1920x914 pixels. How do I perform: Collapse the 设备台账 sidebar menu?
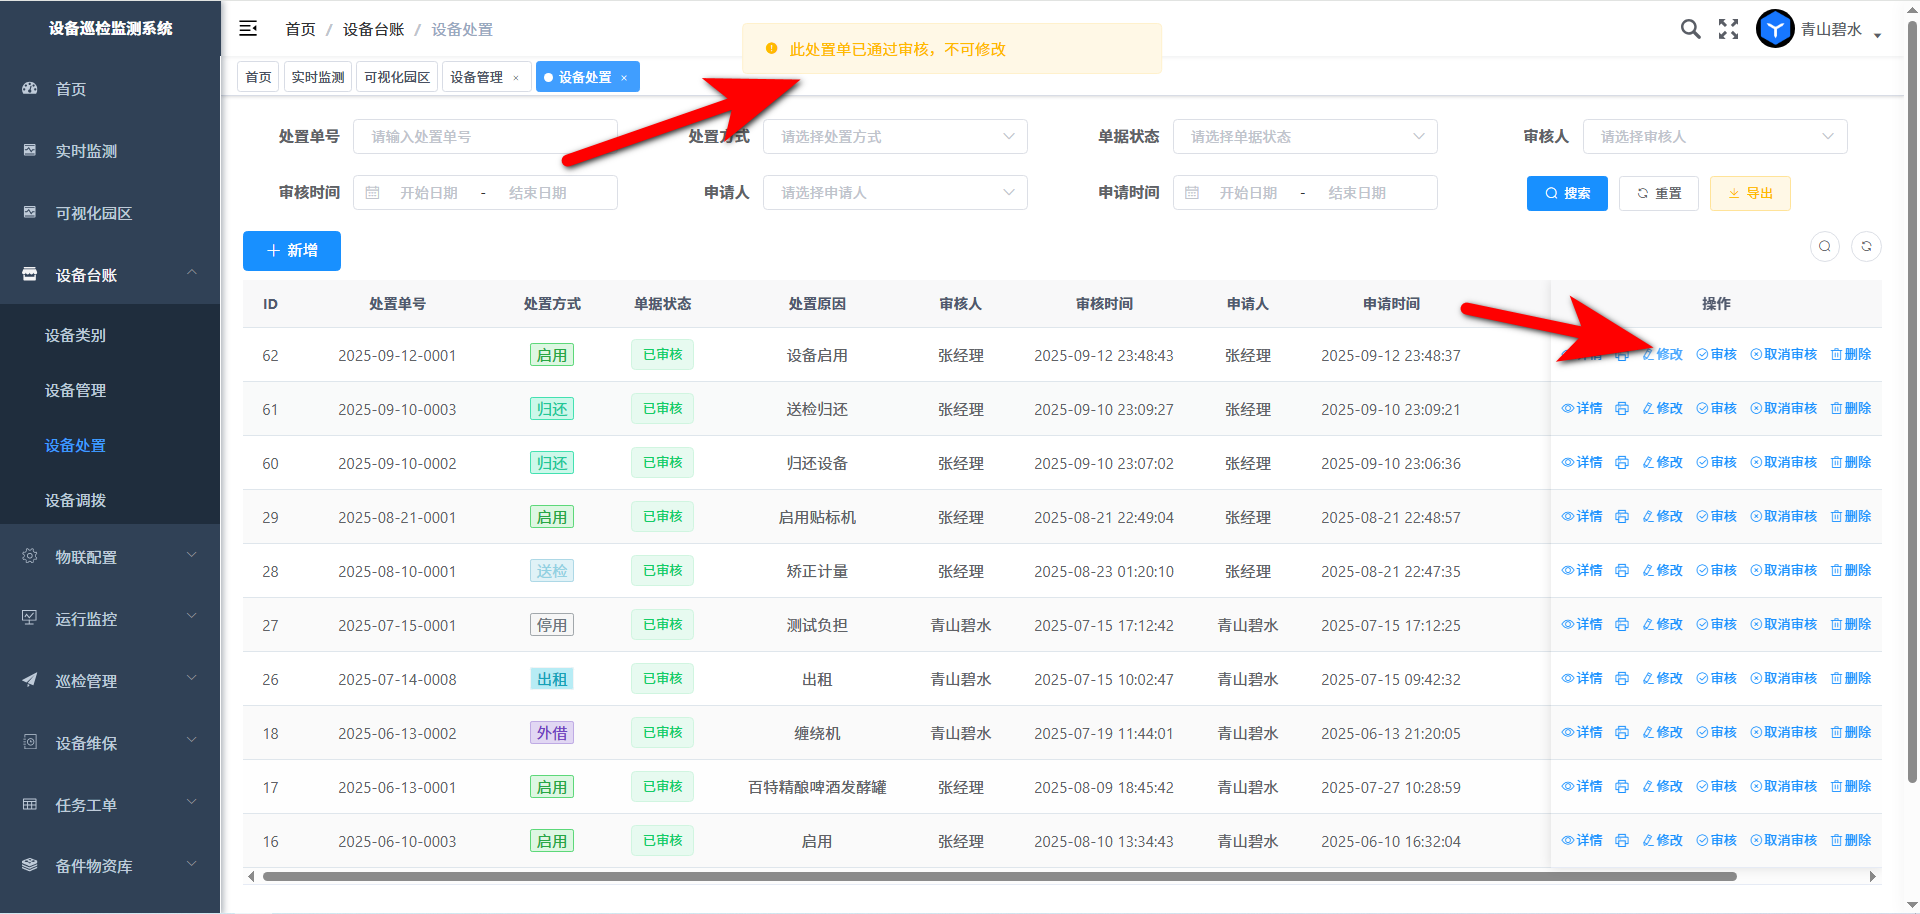(110, 275)
